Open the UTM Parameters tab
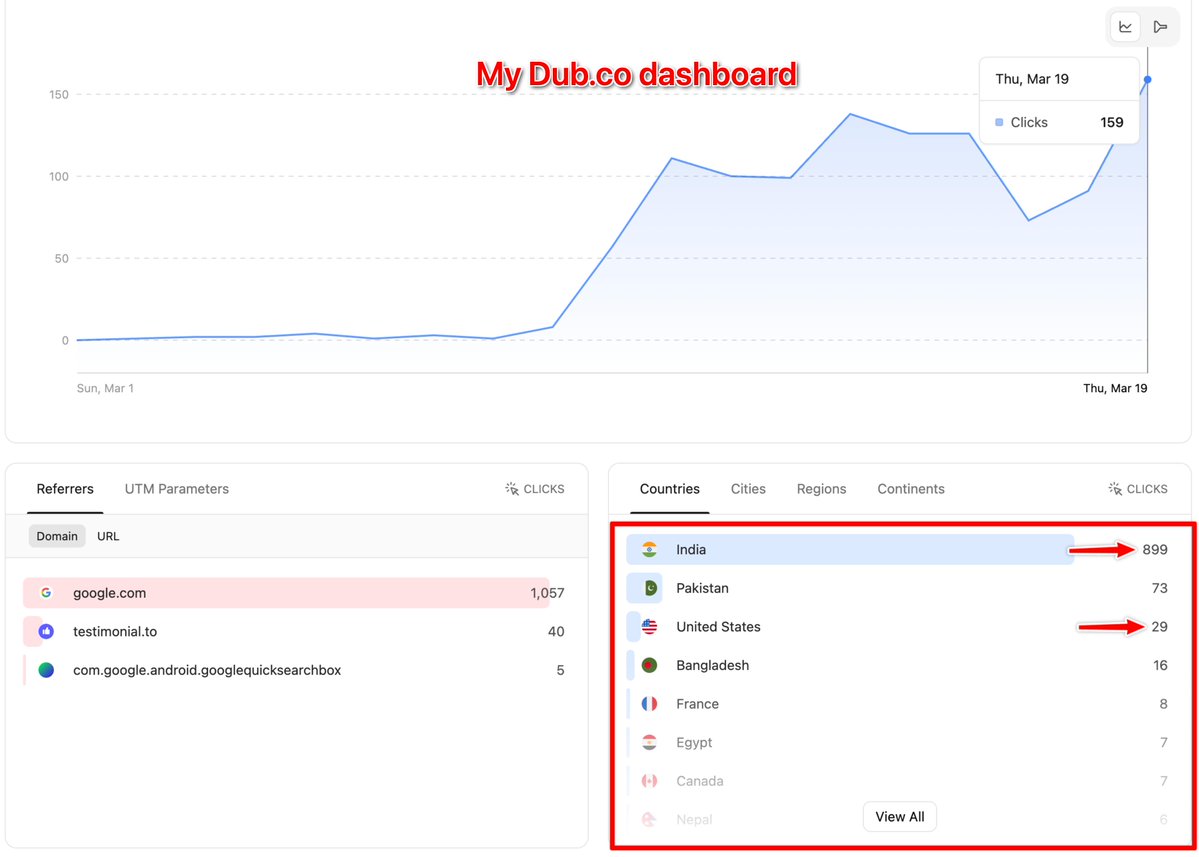The height and width of the screenshot is (857, 1199). (177, 489)
